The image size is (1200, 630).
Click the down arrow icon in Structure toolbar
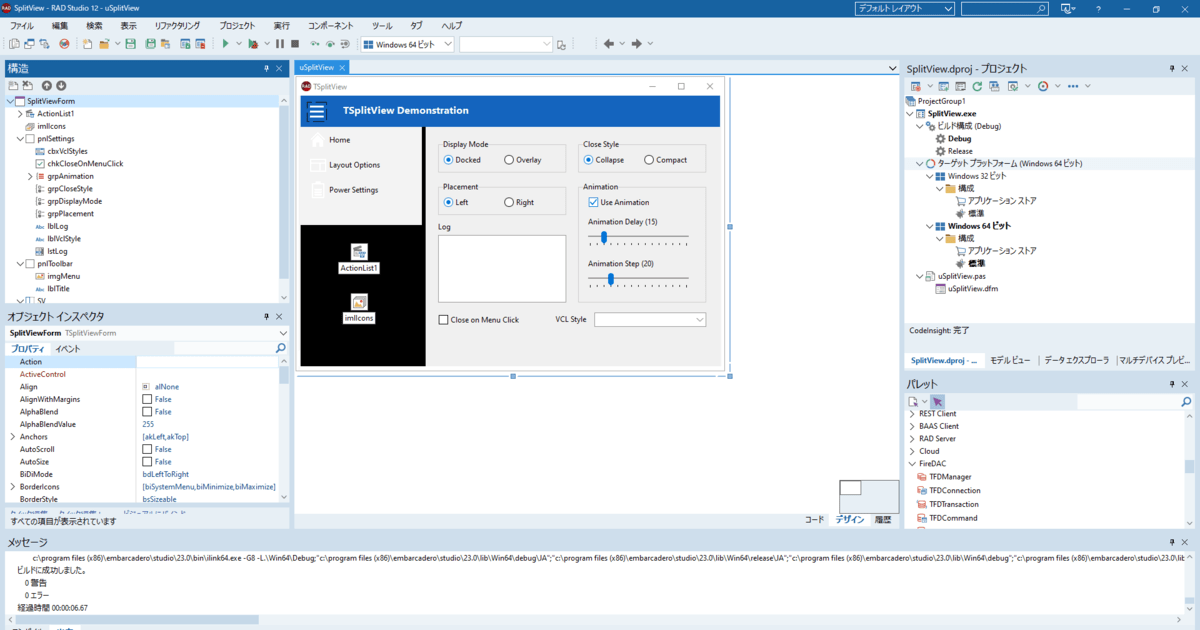click(x=61, y=86)
